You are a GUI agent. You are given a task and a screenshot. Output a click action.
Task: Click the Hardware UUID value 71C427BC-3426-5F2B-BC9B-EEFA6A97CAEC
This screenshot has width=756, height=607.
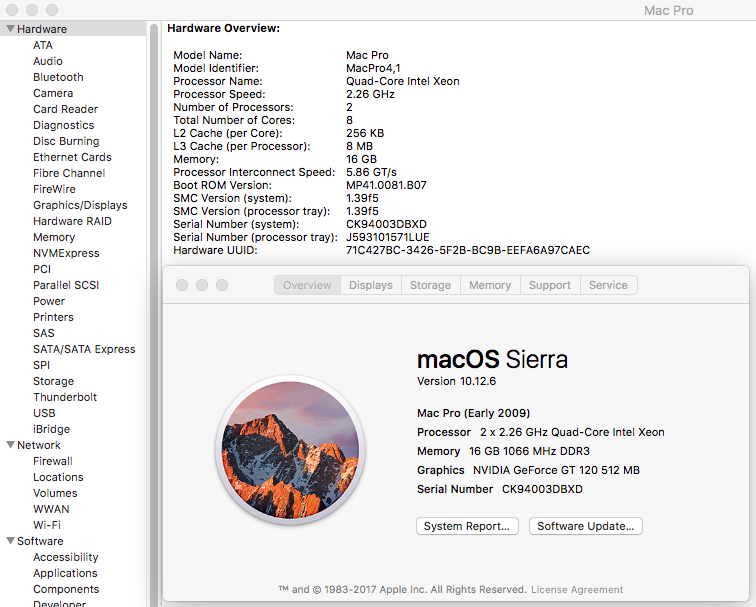click(x=468, y=250)
